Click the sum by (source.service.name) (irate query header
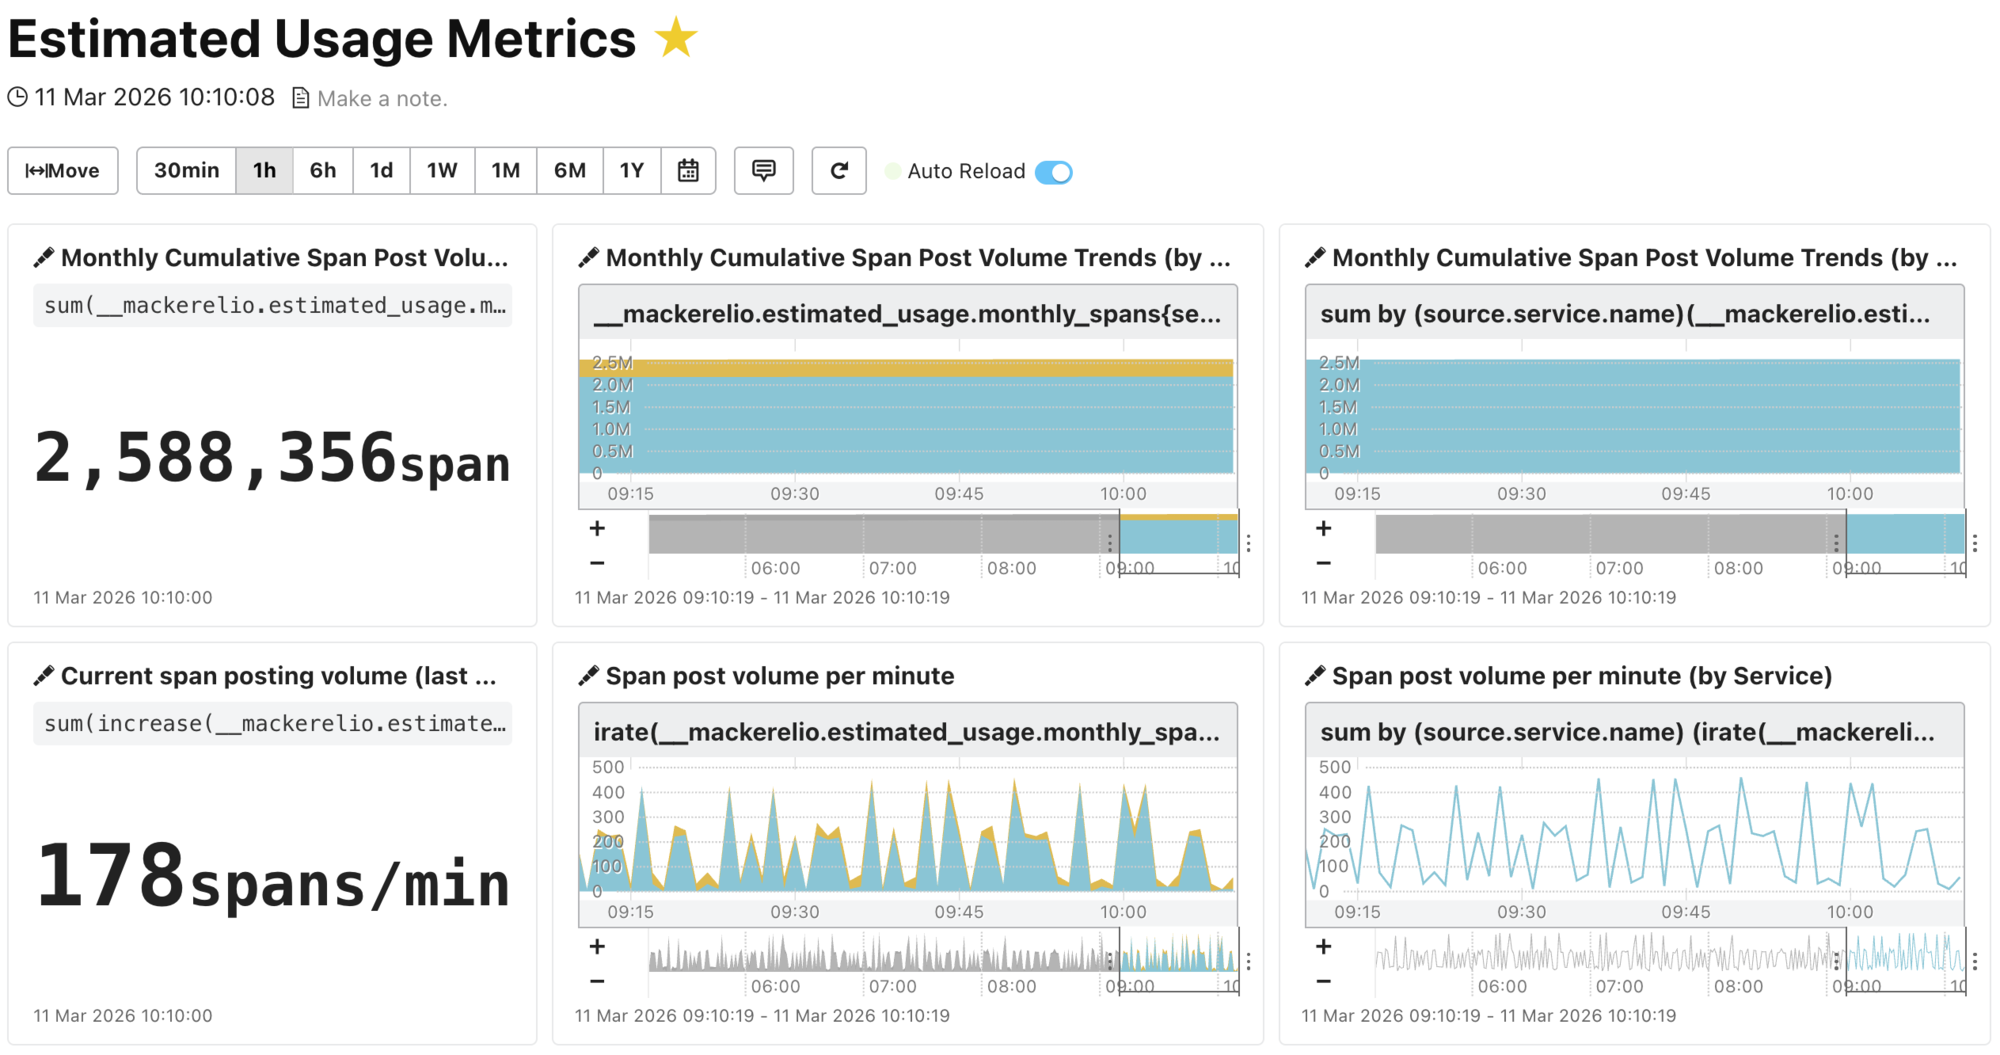 pyautogui.click(x=1634, y=732)
